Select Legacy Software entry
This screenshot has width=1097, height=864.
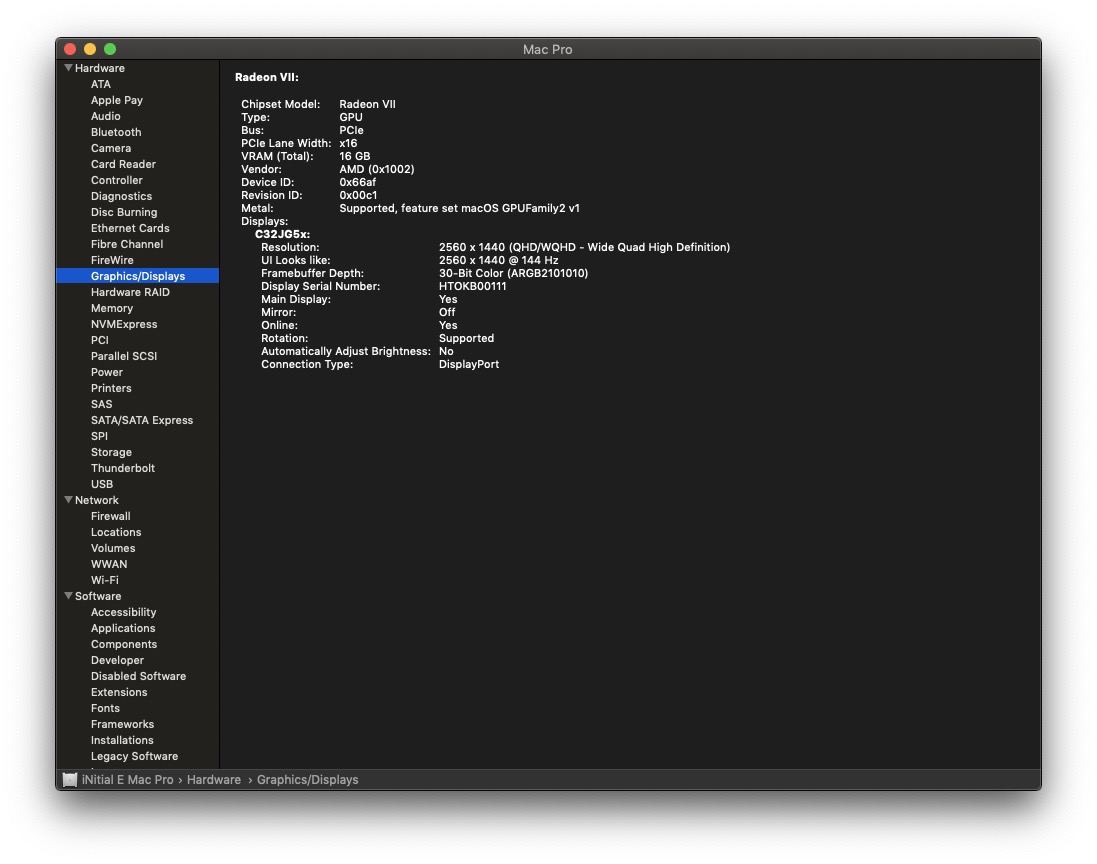[134, 756]
